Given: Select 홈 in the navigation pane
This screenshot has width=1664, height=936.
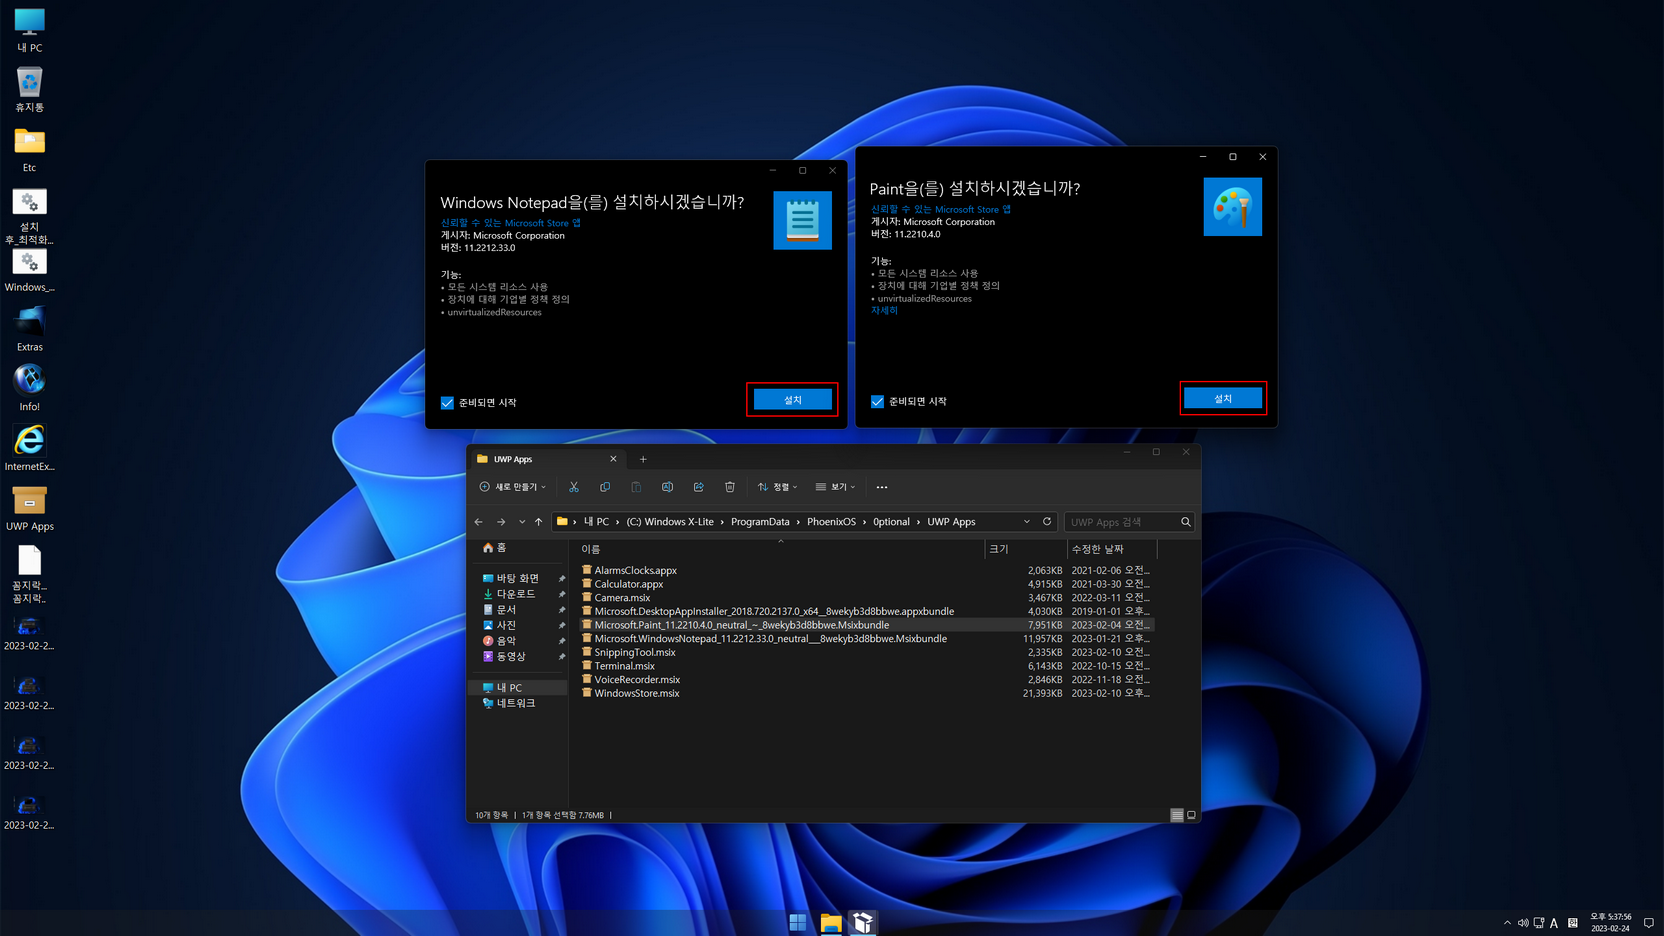Looking at the screenshot, I should click(495, 548).
